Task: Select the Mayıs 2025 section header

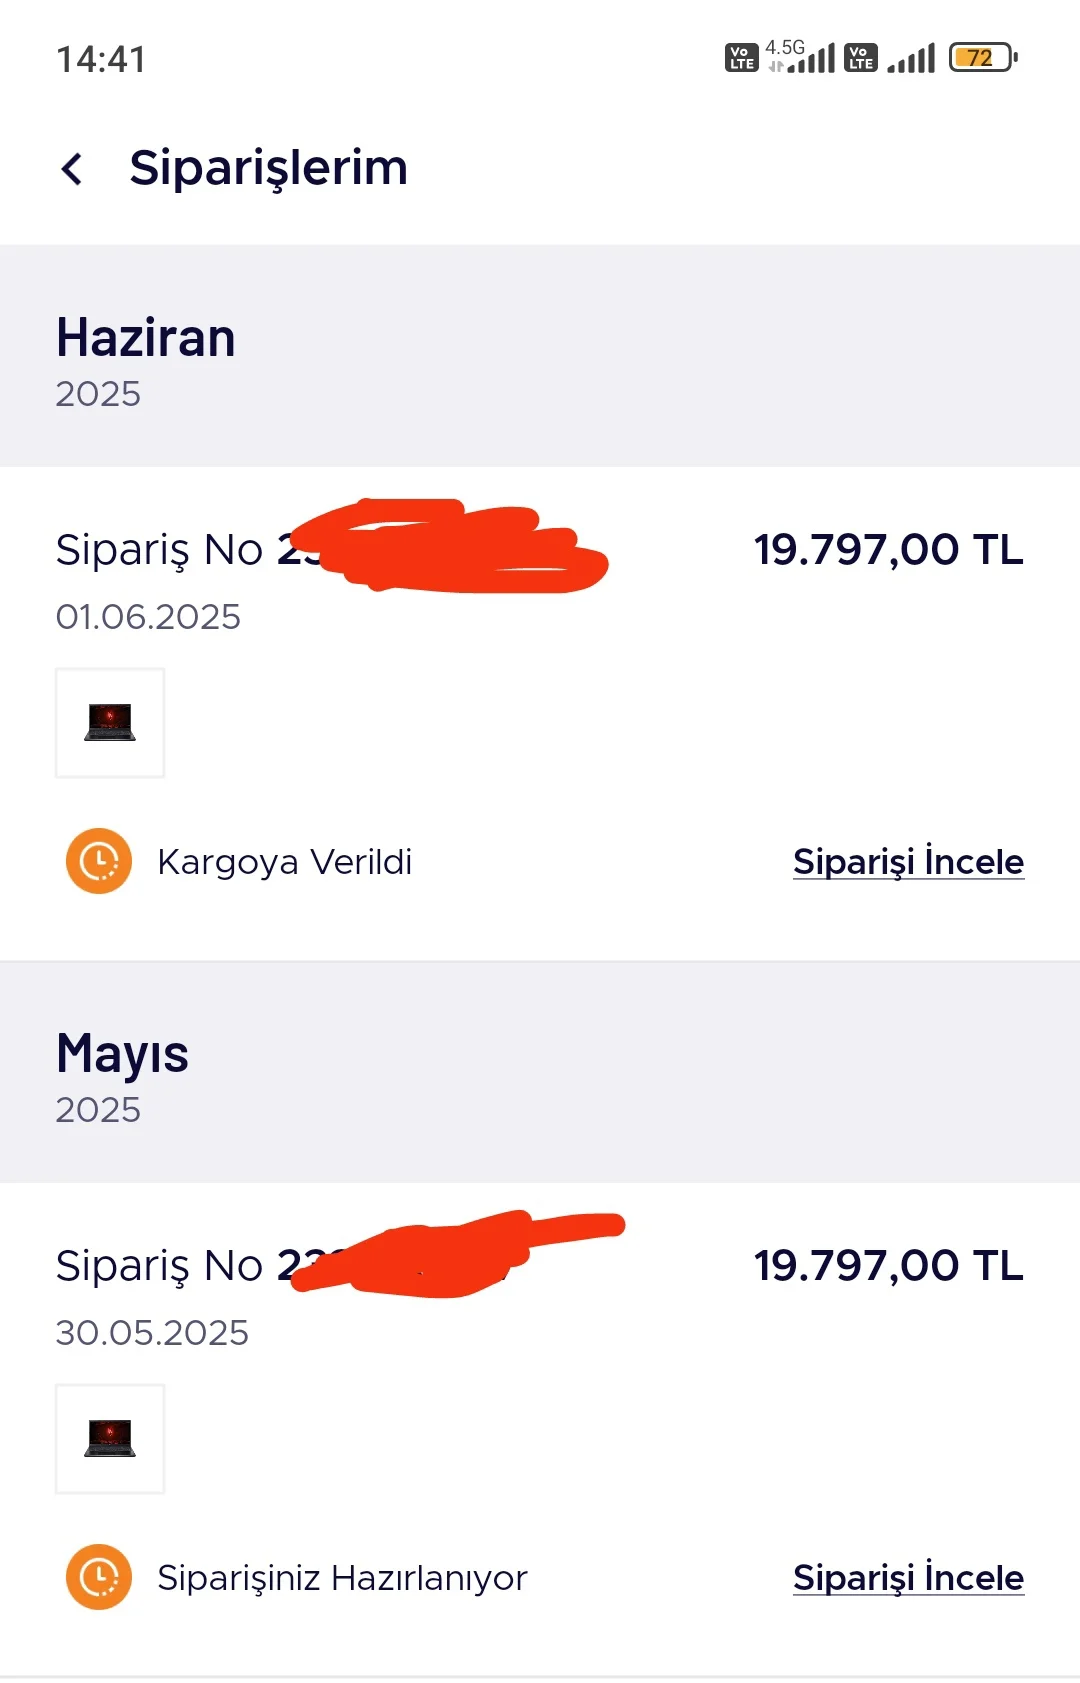Action: (x=122, y=1075)
